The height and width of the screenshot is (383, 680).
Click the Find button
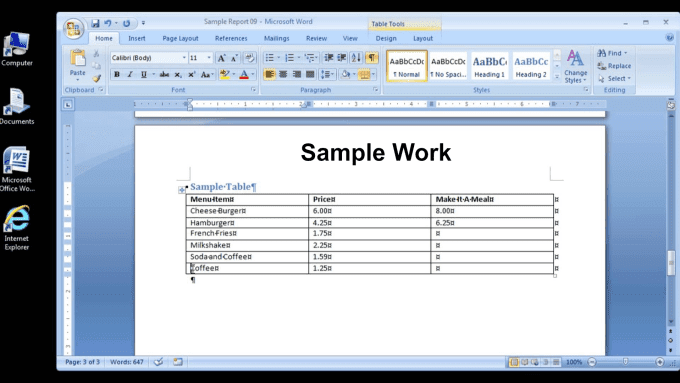click(612, 53)
